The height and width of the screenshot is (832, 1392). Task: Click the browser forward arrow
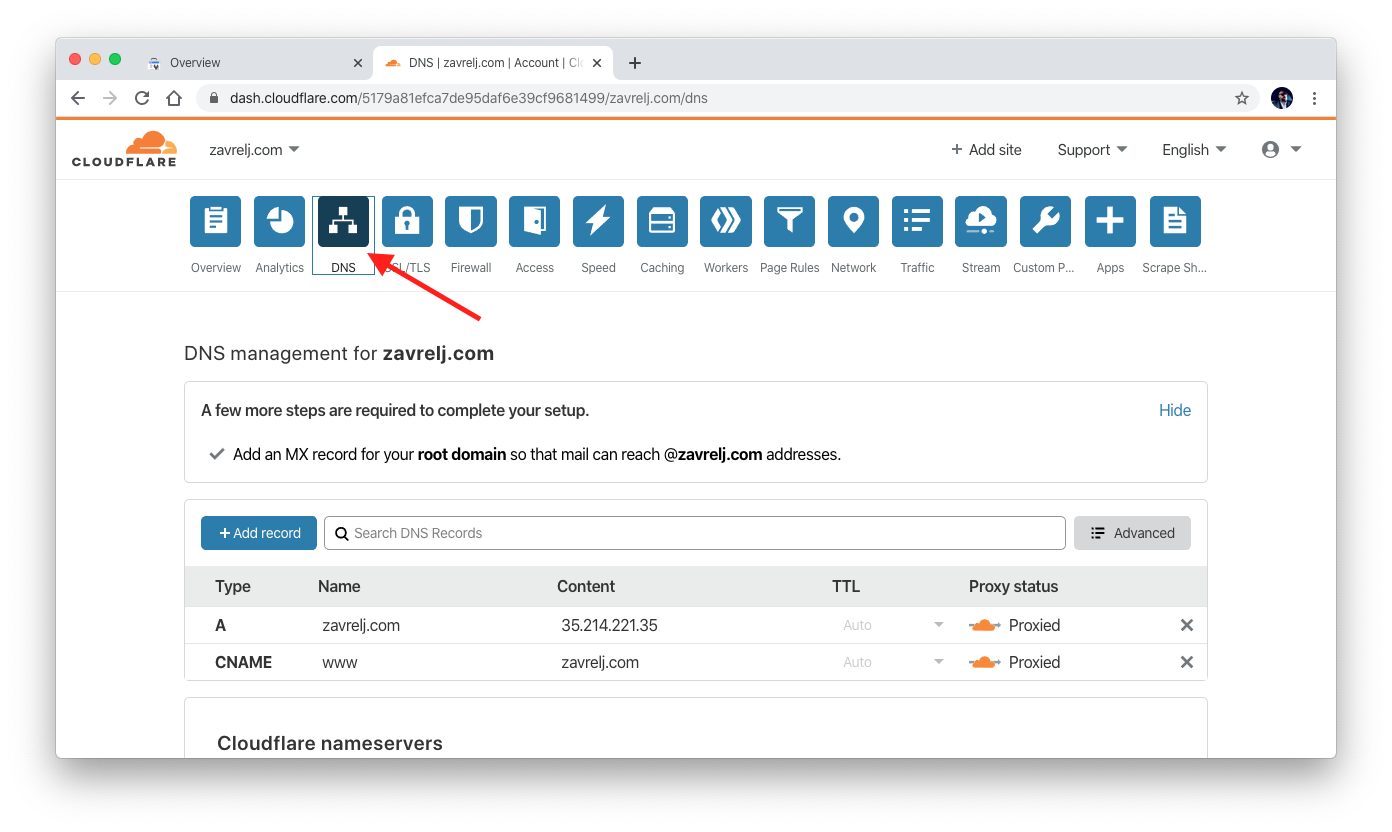[x=110, y=98]
